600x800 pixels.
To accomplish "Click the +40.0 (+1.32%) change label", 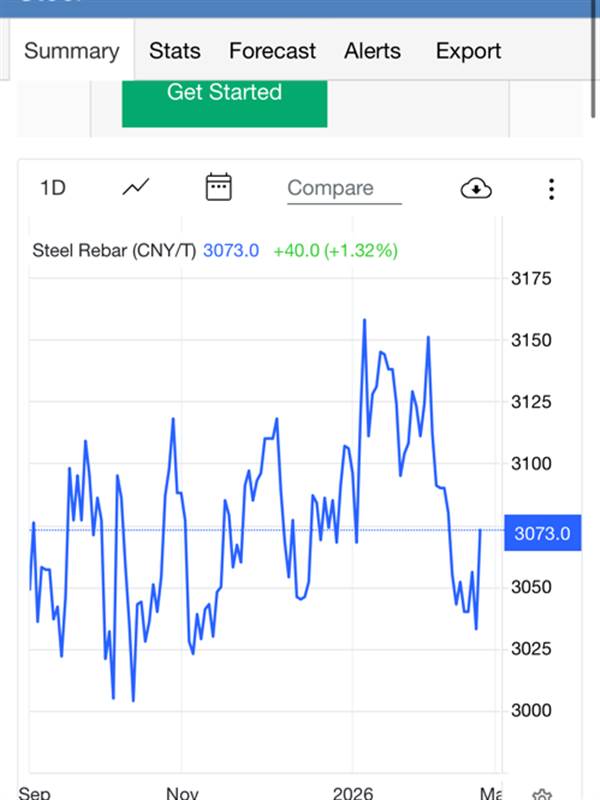I will pos(335,250).
